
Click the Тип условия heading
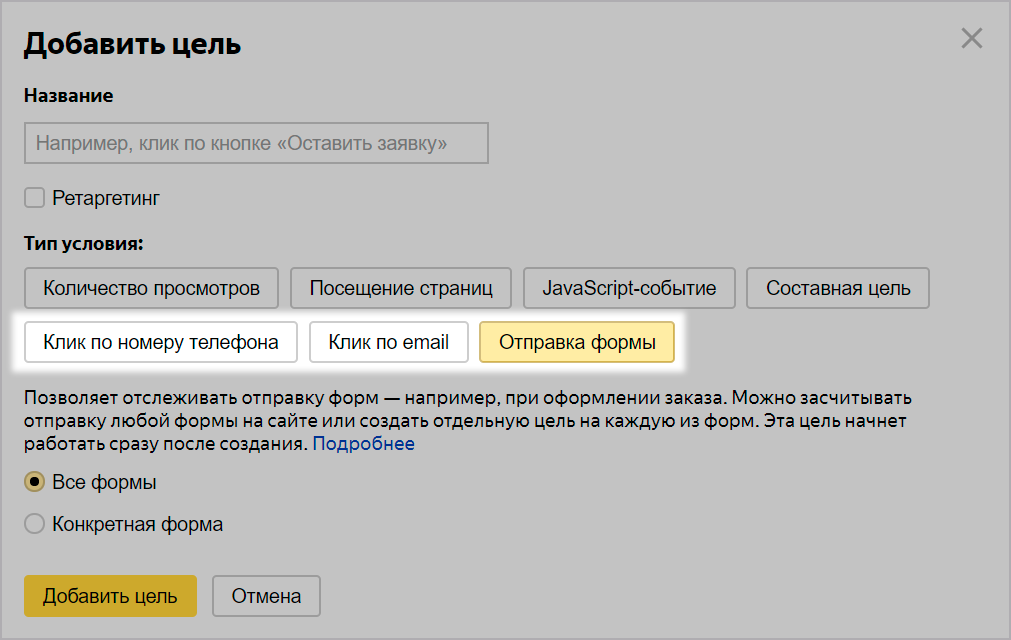[x=84, y=243]
